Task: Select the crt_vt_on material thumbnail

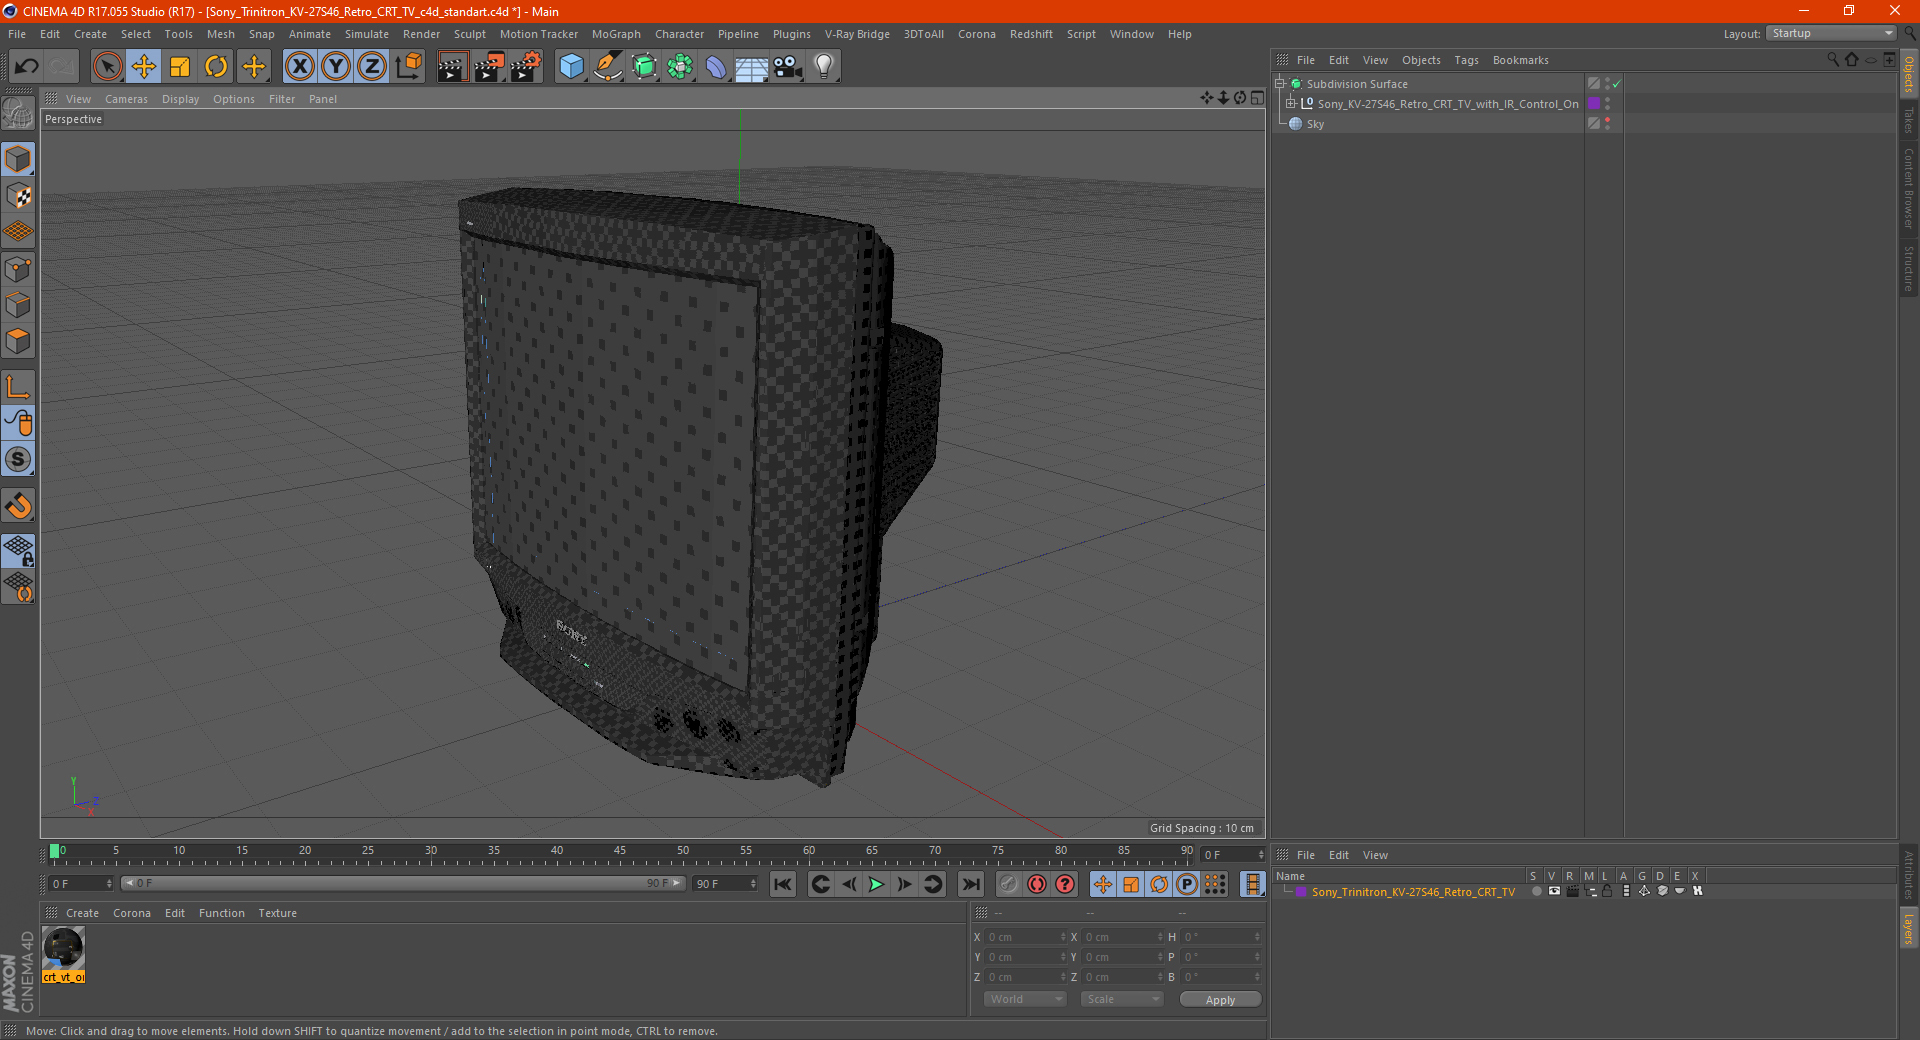Action: 64,948
